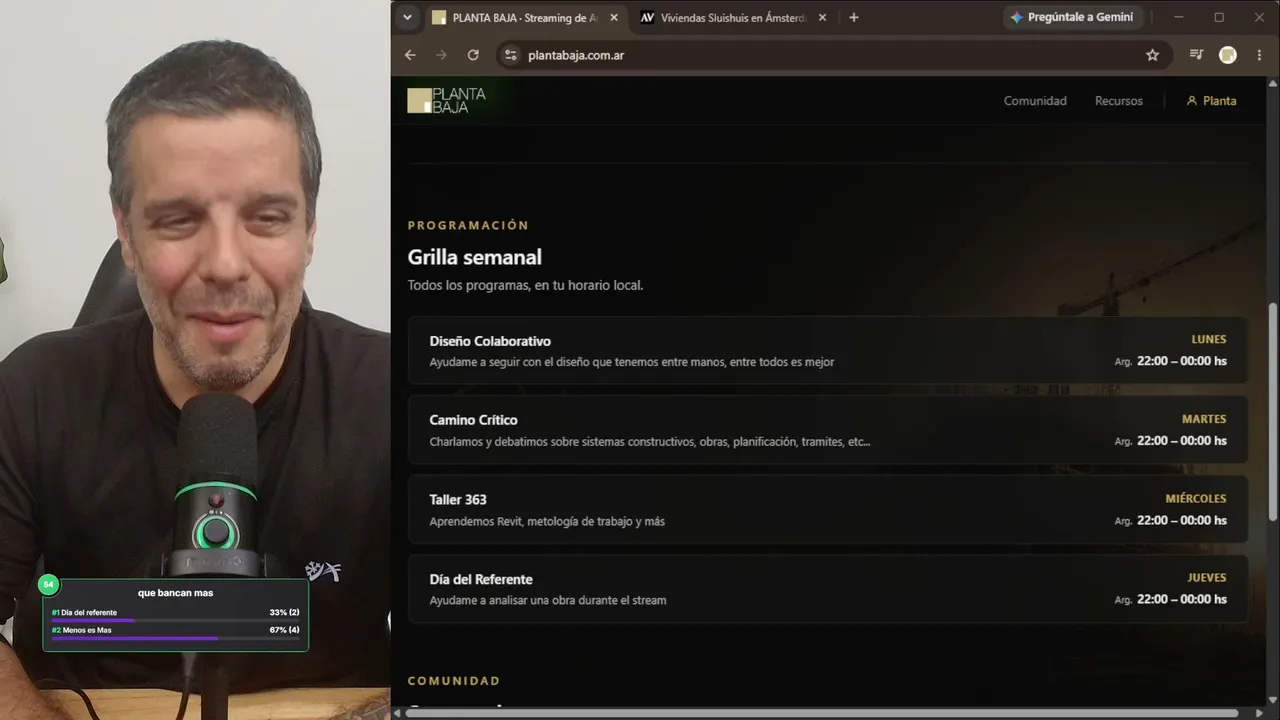Screen dimensions: 1280x720
Task: Click the 'MIÉRCOLES' day label
Action: point(1196,498)
